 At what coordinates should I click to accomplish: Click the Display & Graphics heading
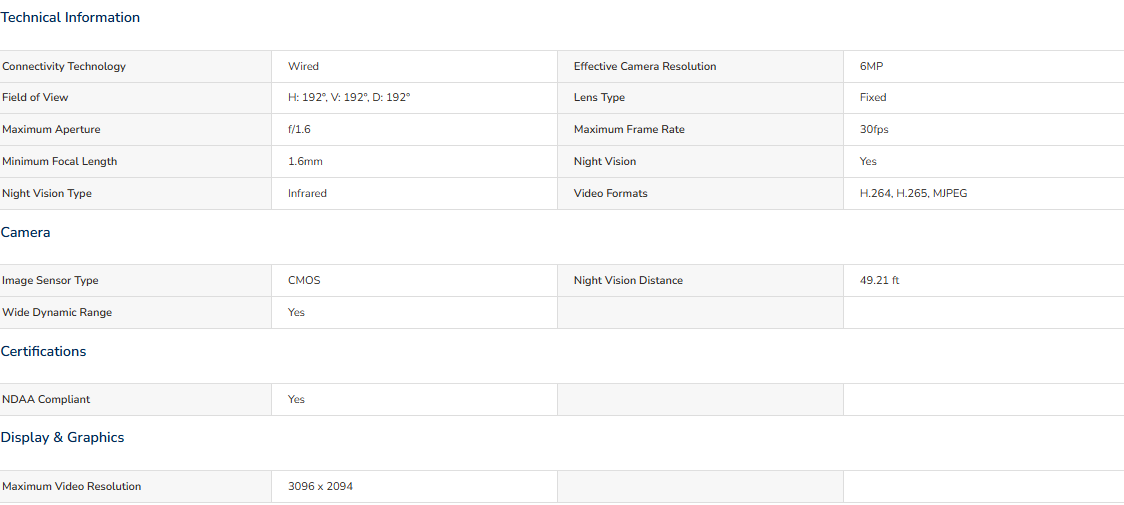[x=62, y=438]
